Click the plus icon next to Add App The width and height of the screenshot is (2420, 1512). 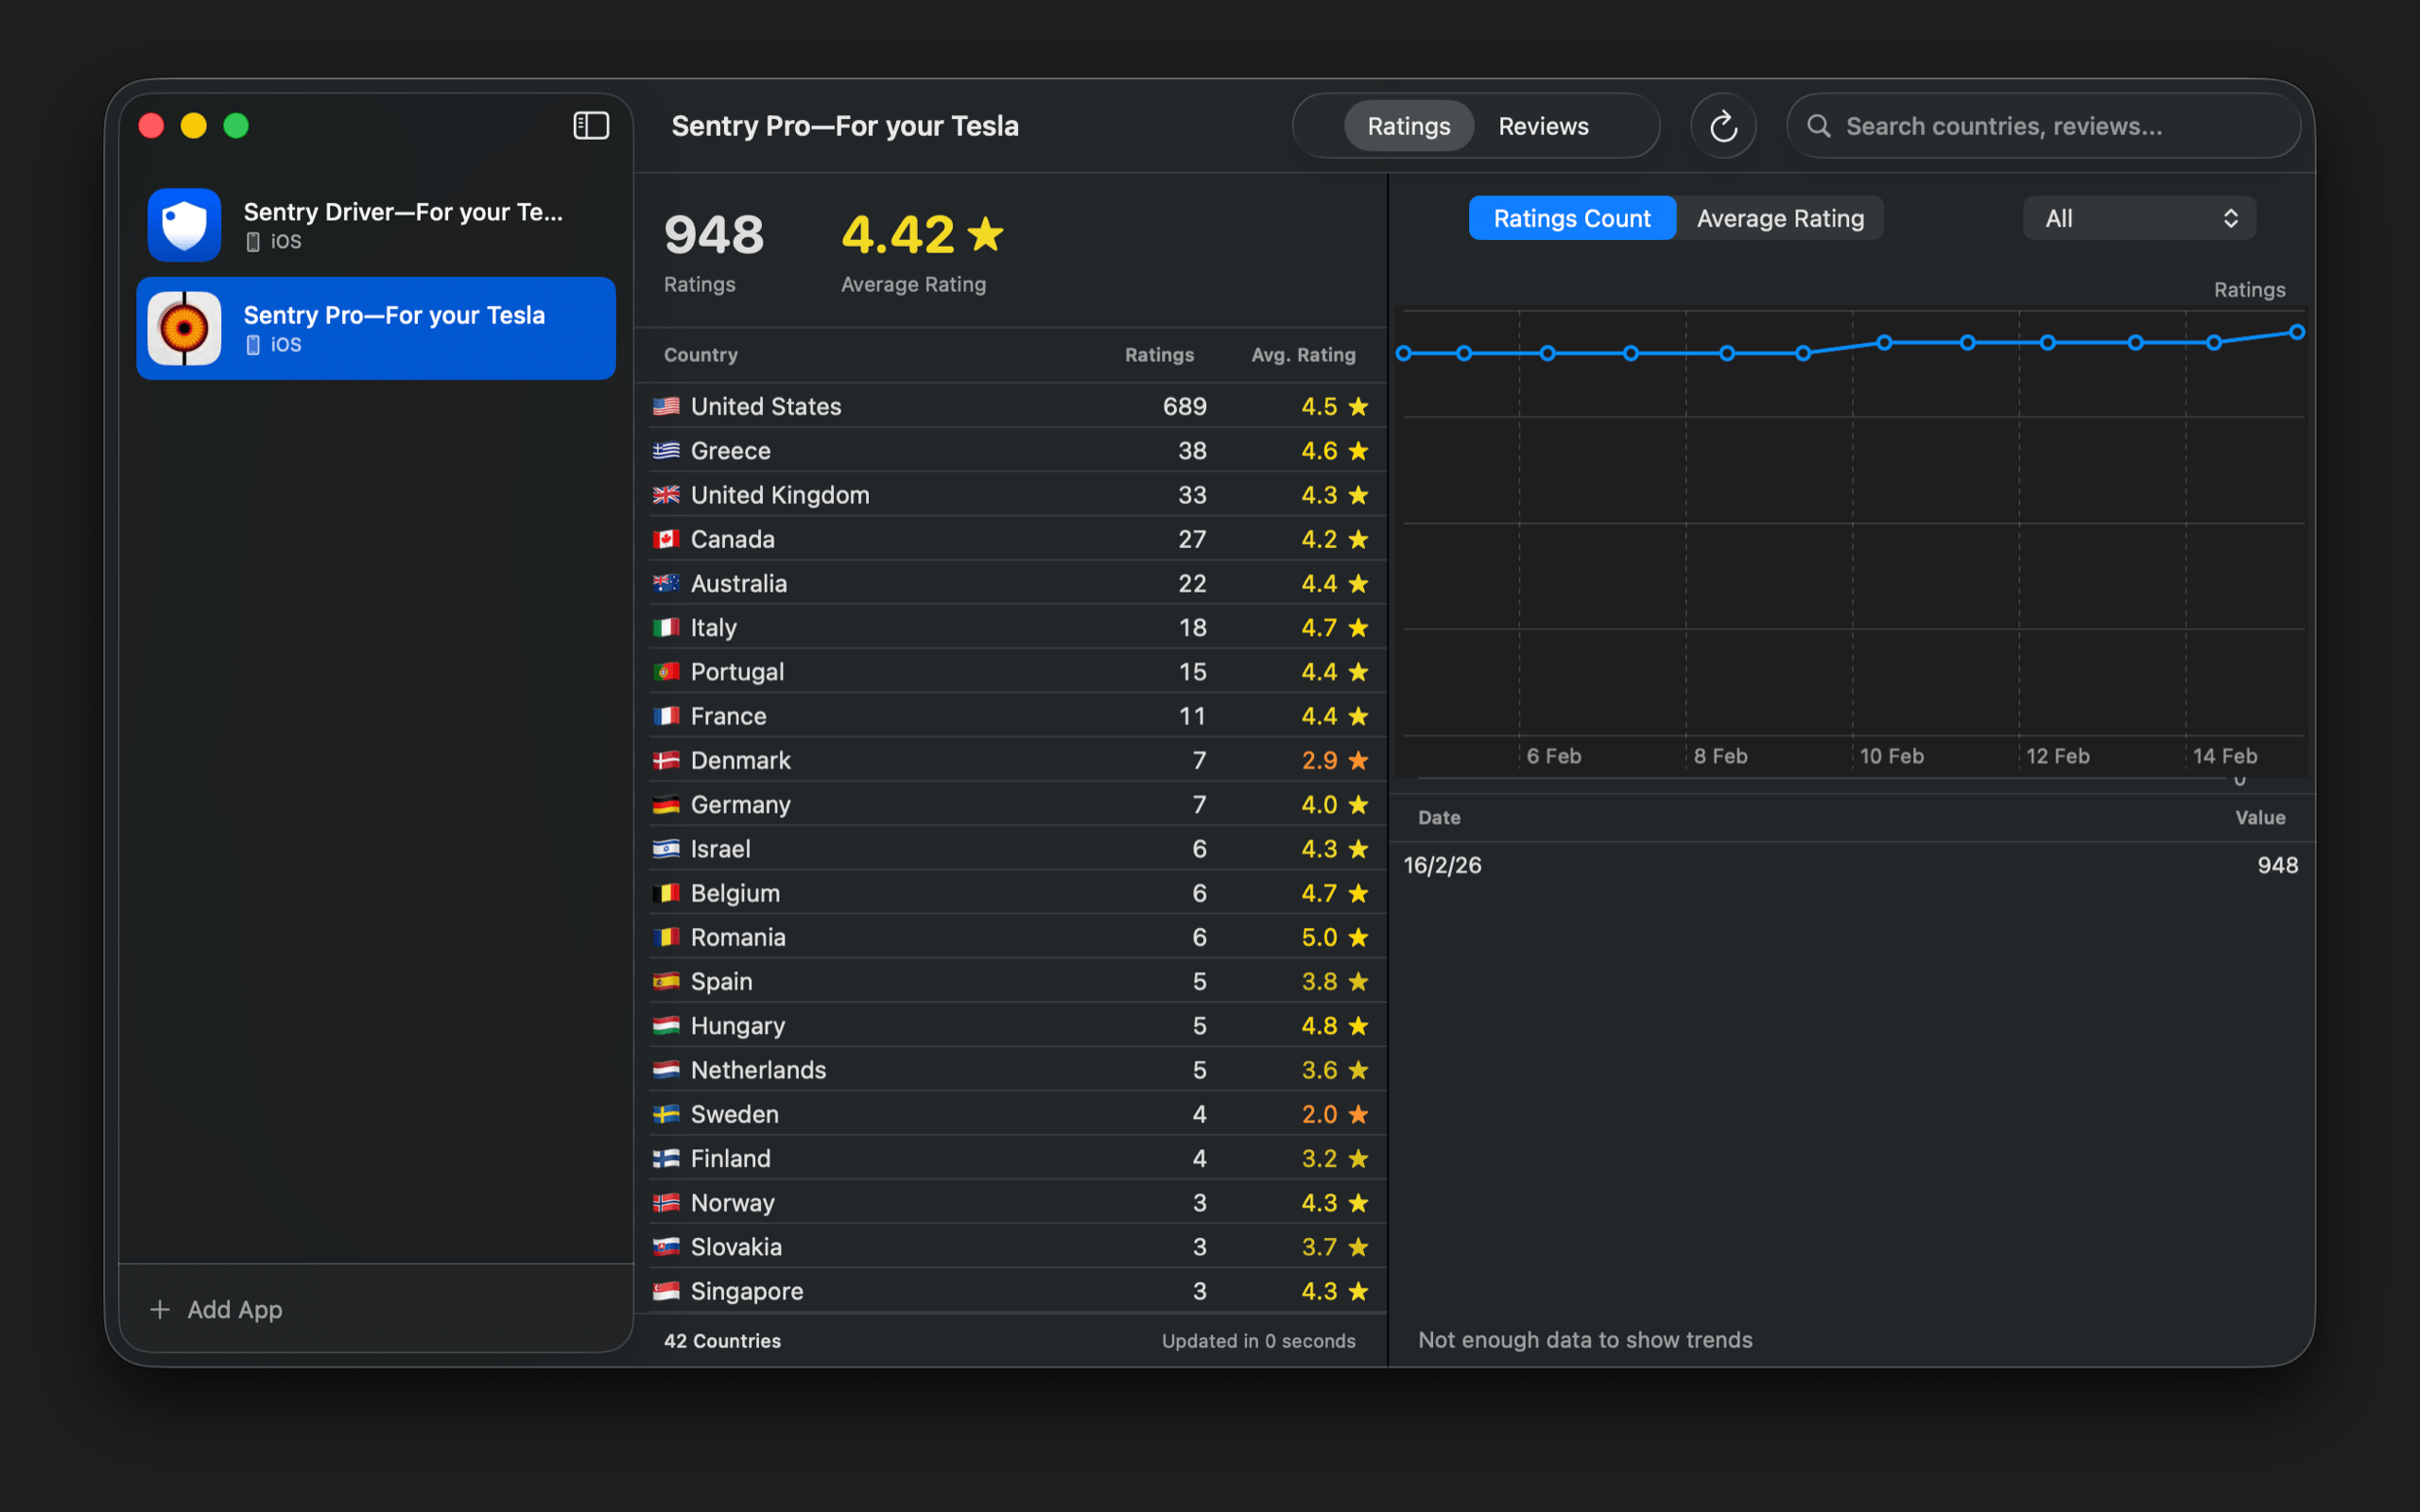coord(160,1309)
